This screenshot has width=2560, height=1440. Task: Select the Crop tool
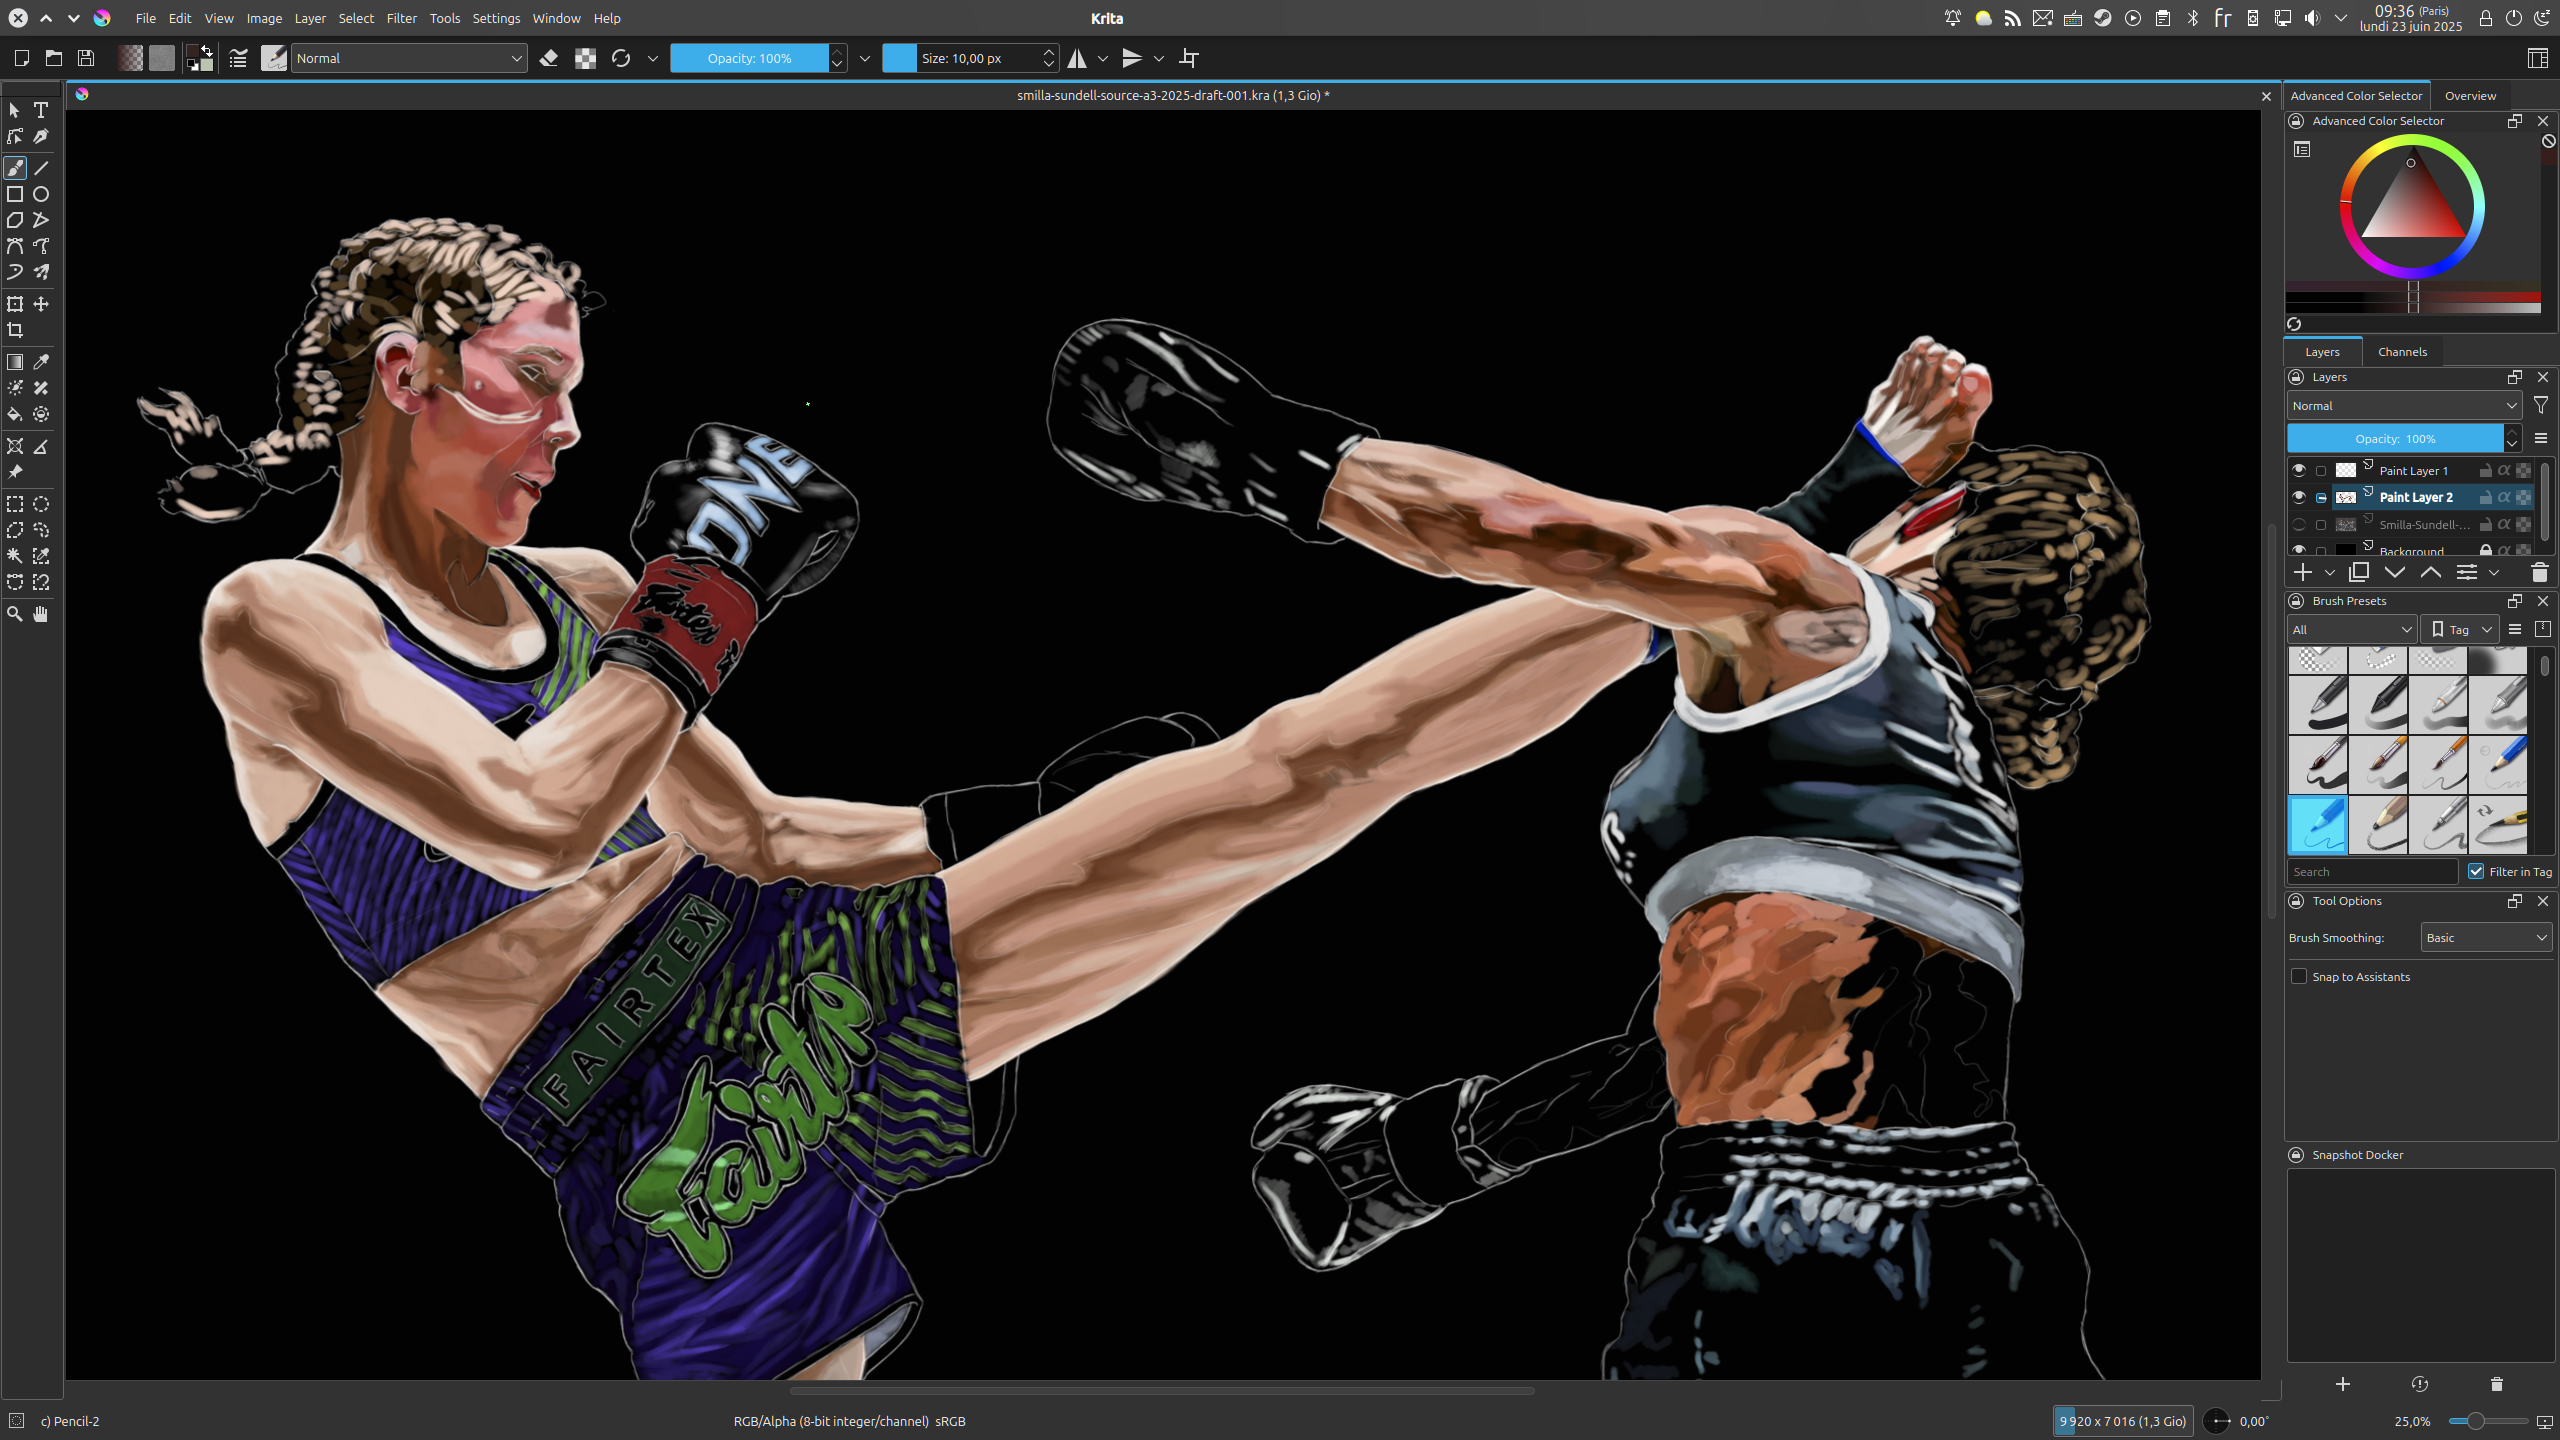click(15, 330)
